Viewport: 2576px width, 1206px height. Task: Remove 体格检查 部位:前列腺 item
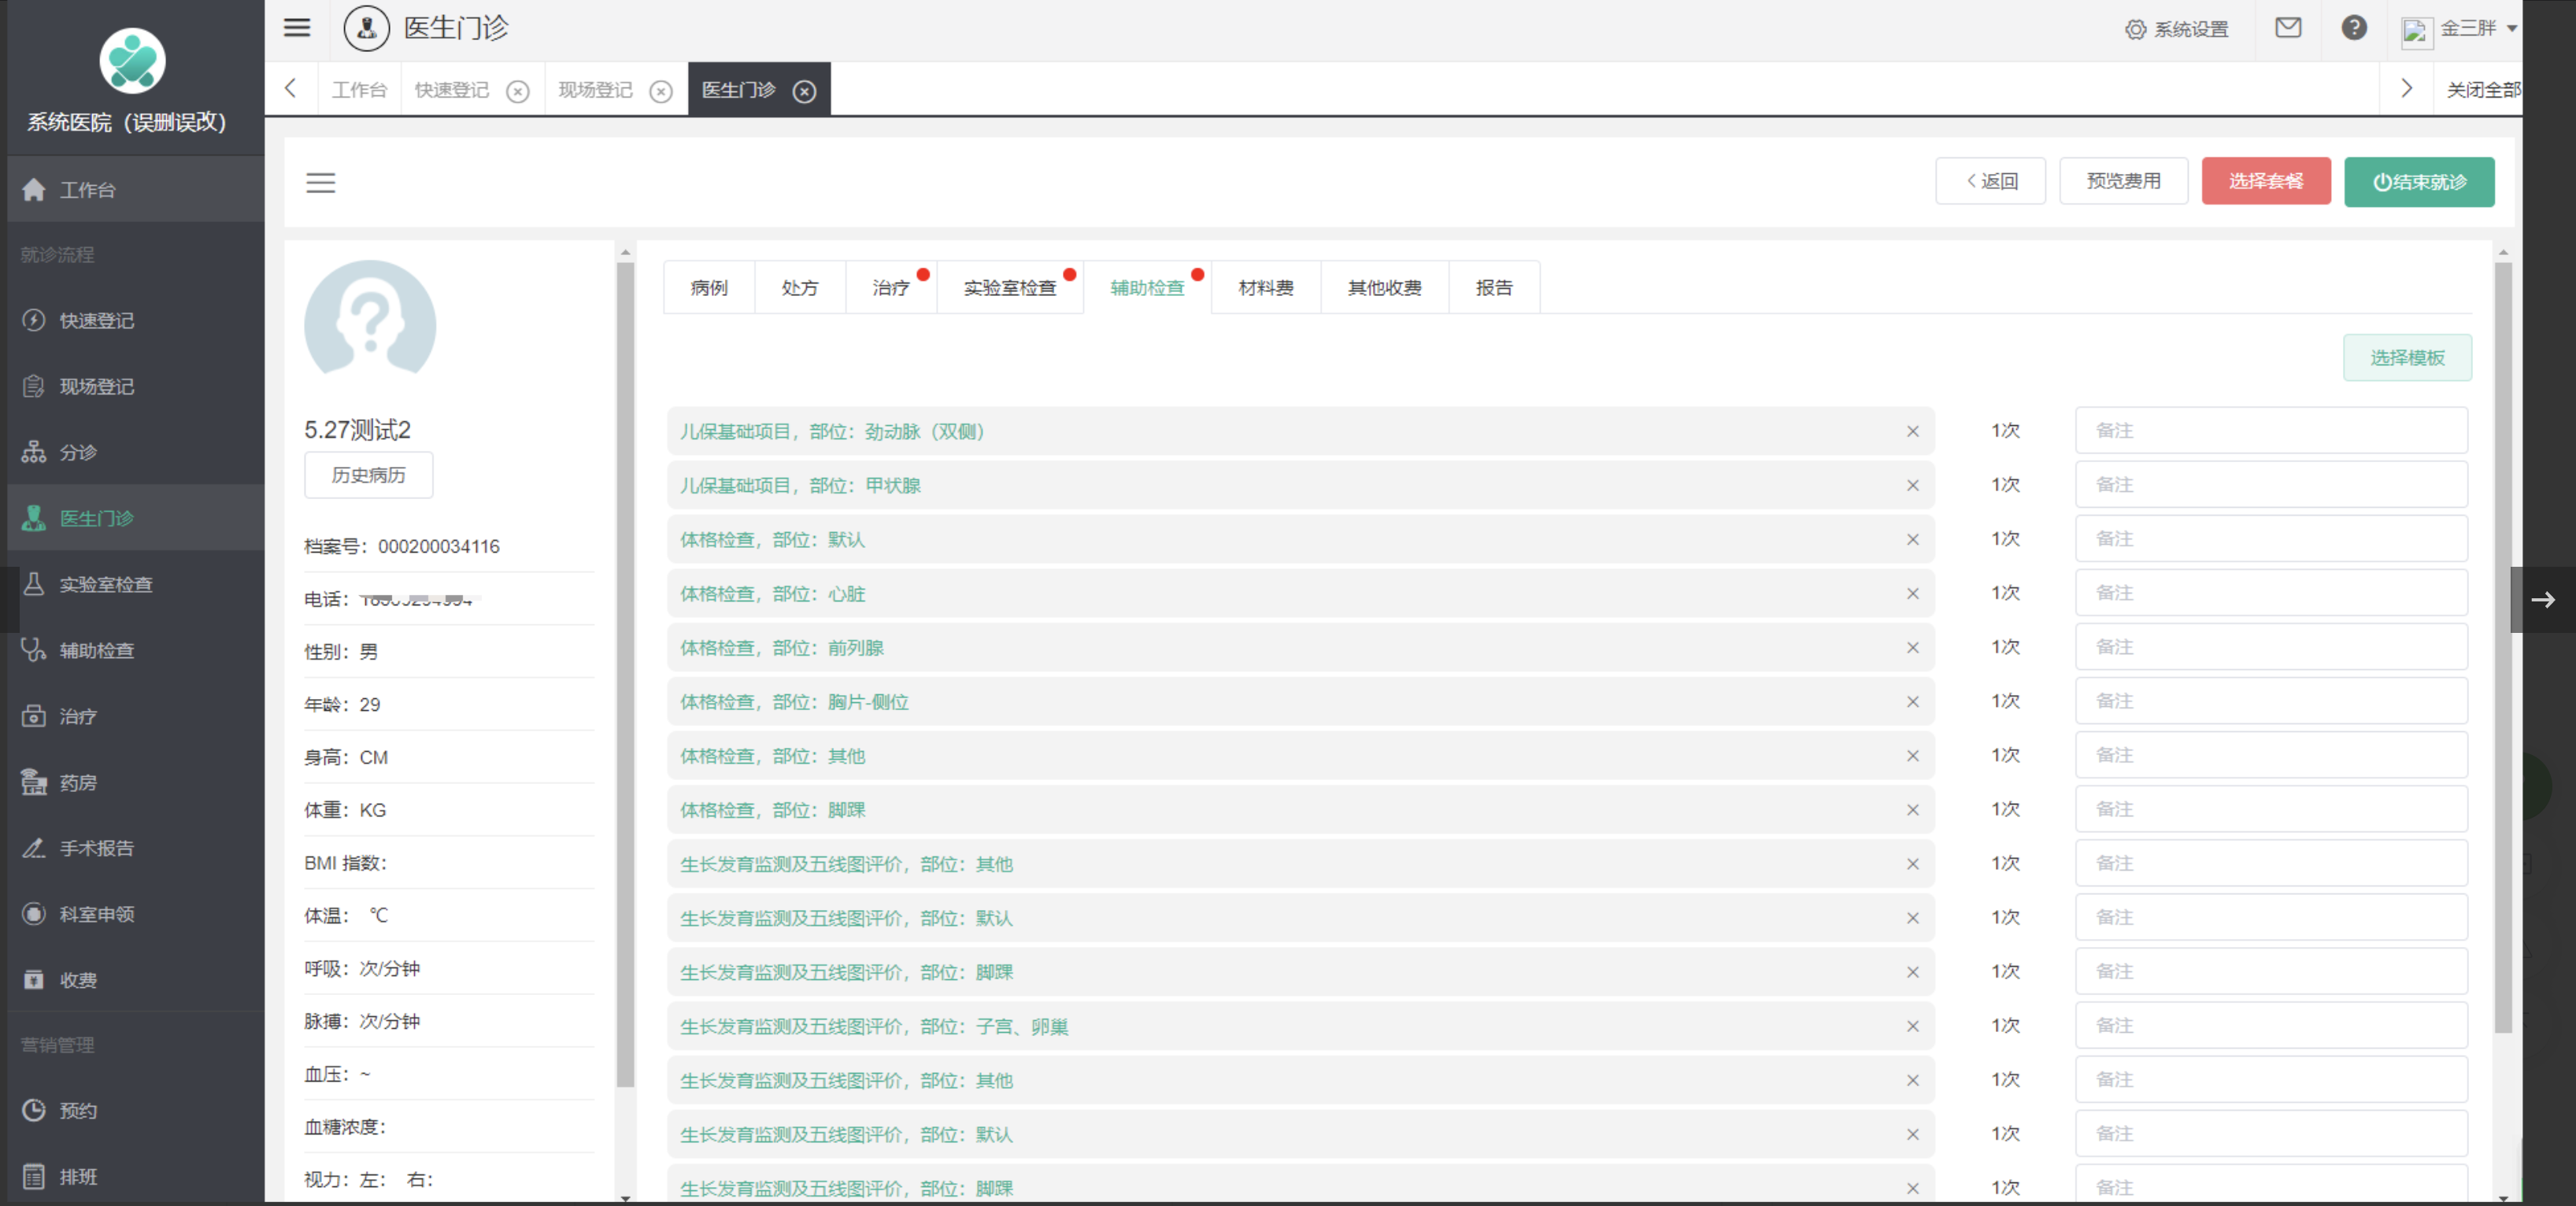[x=1912, y=647]
